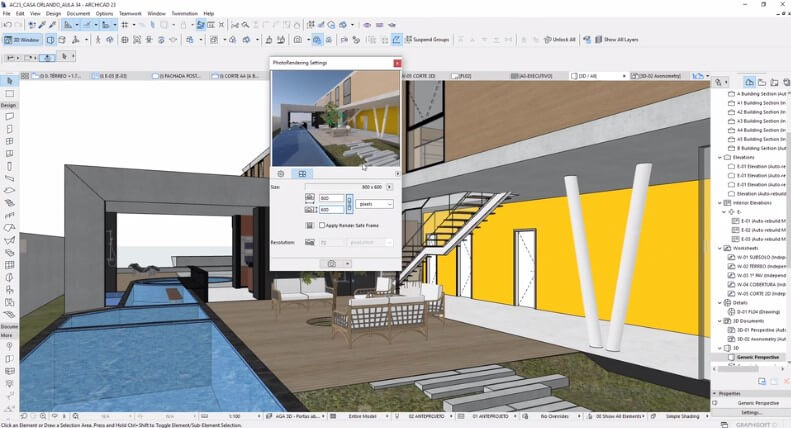Select the Marquee tool in the toolbox
791x428 pixels.
click(x=10, y=94)
